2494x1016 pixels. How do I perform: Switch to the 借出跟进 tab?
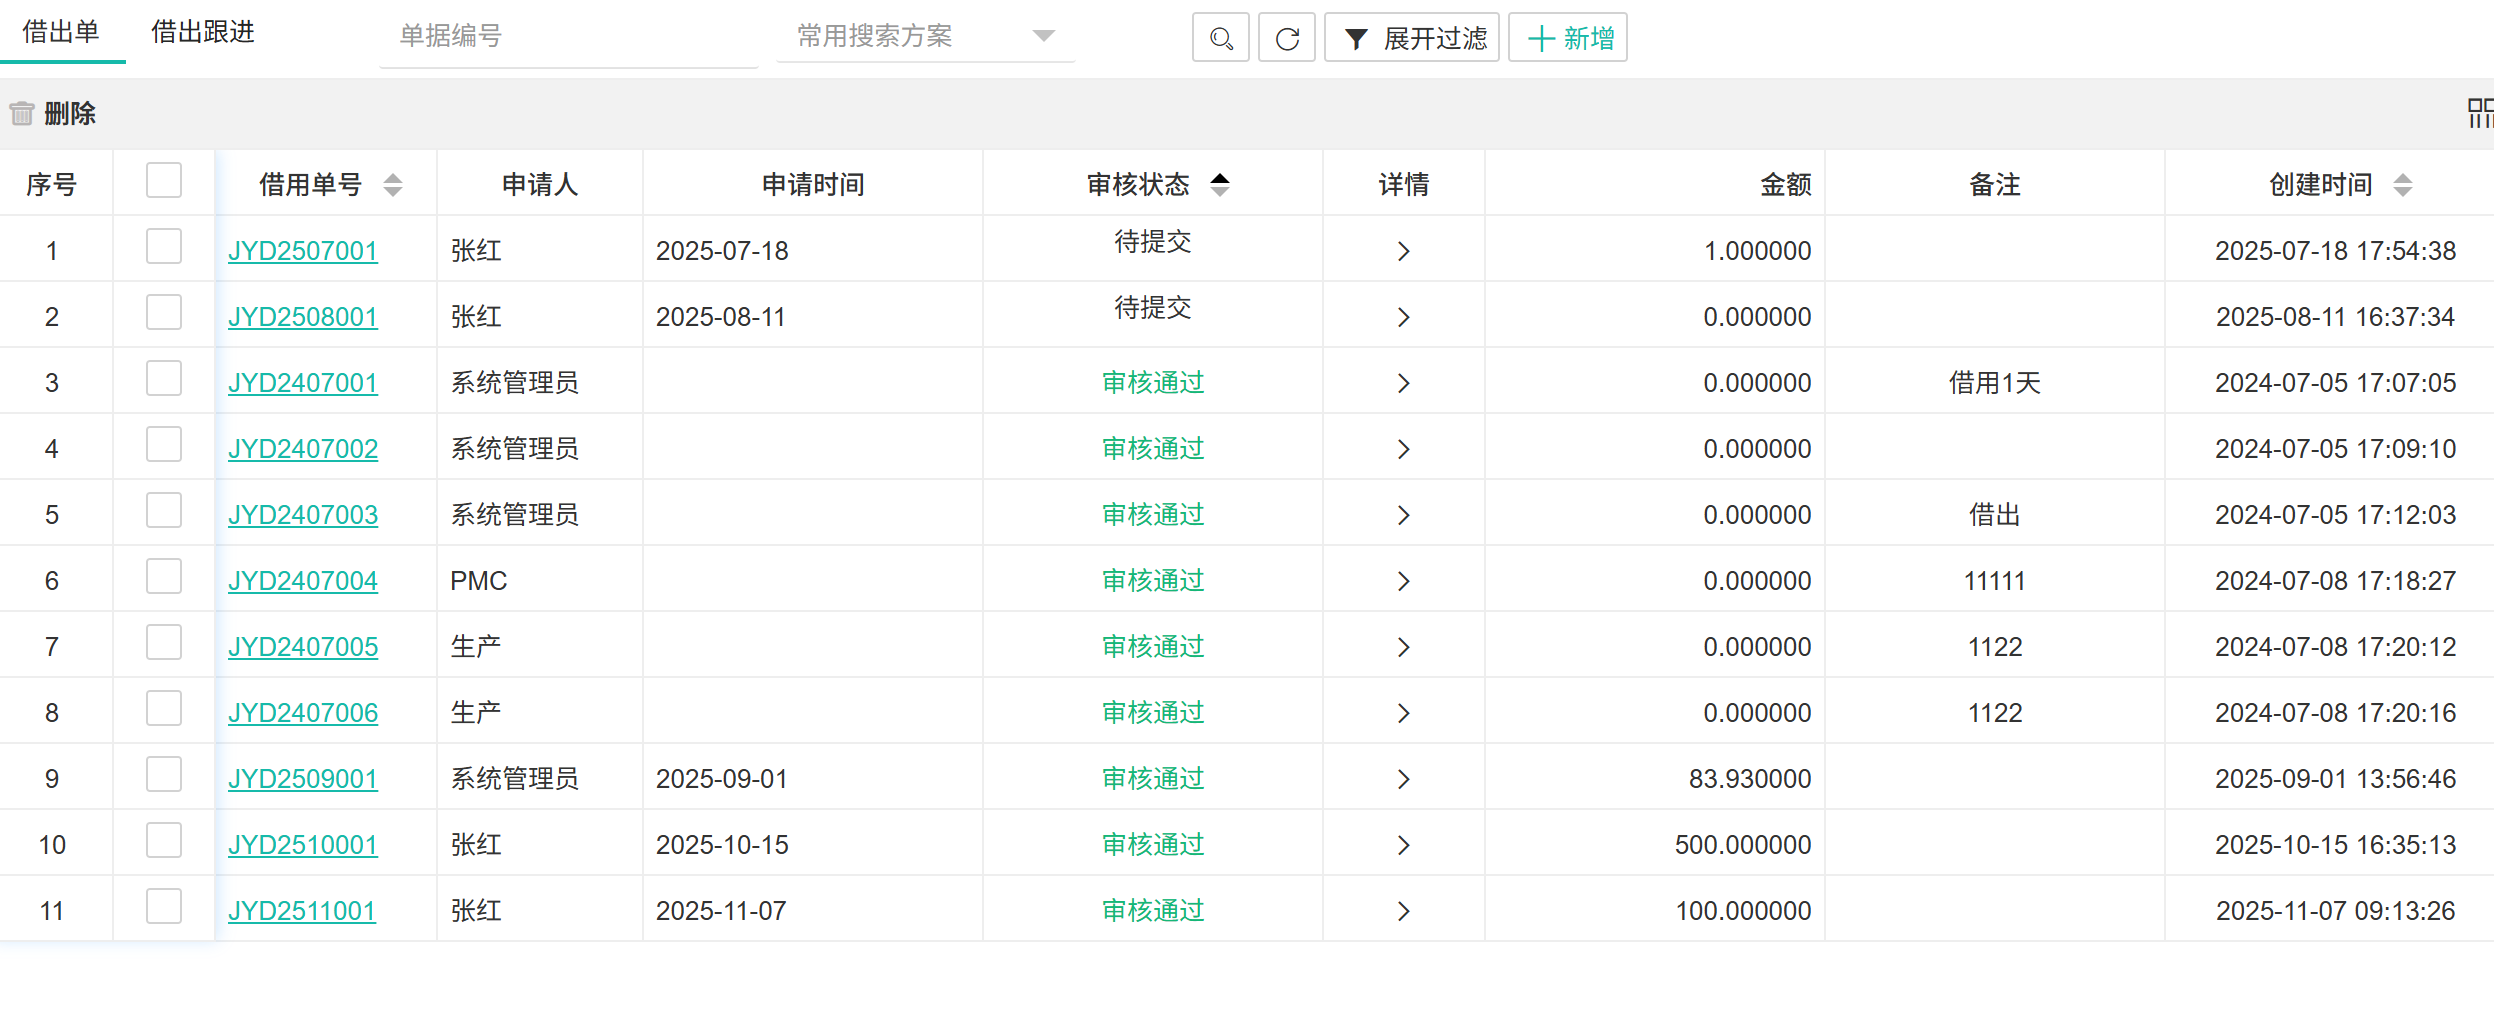(x=203, y=32)
